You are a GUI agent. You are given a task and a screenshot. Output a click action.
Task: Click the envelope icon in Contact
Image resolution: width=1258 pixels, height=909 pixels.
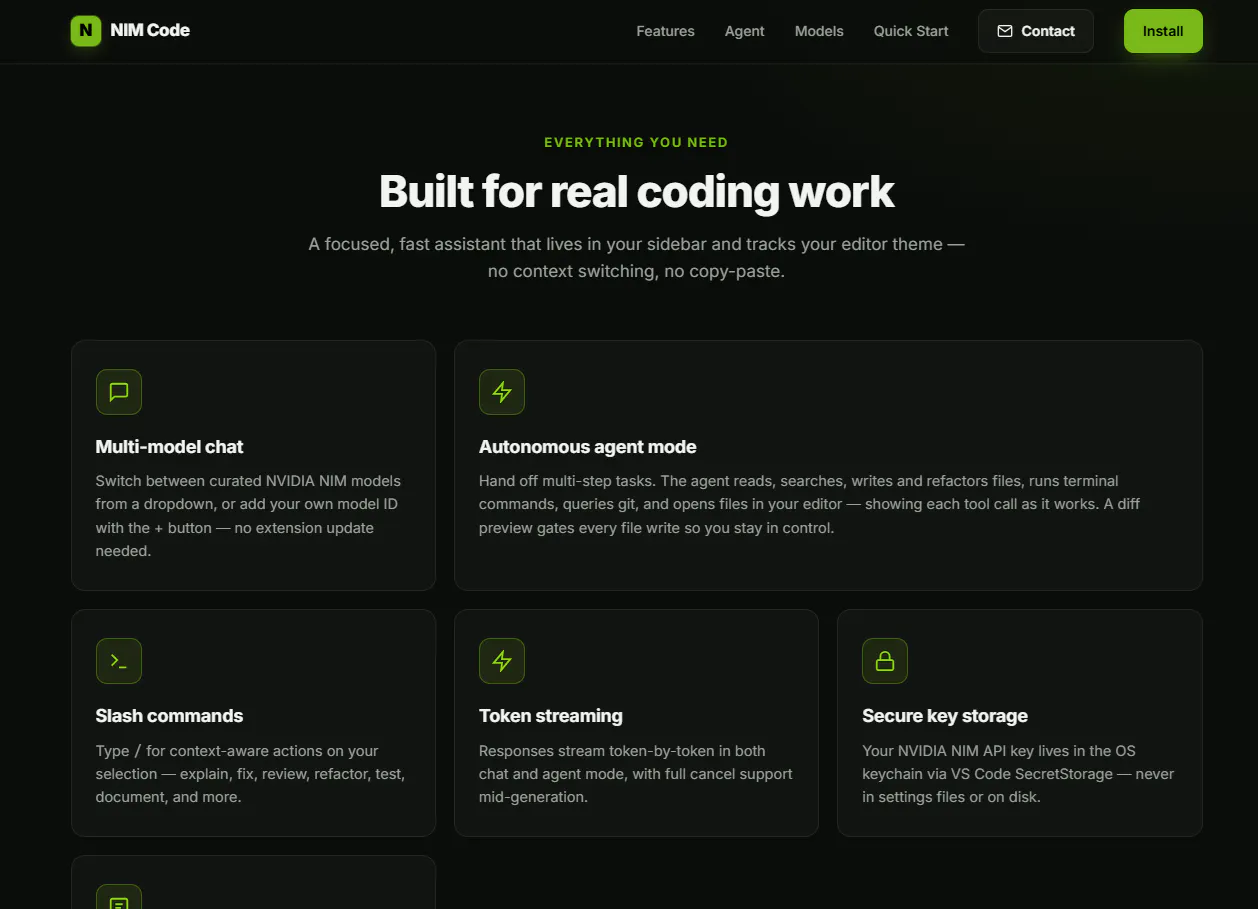click(x=1005, y=31)
